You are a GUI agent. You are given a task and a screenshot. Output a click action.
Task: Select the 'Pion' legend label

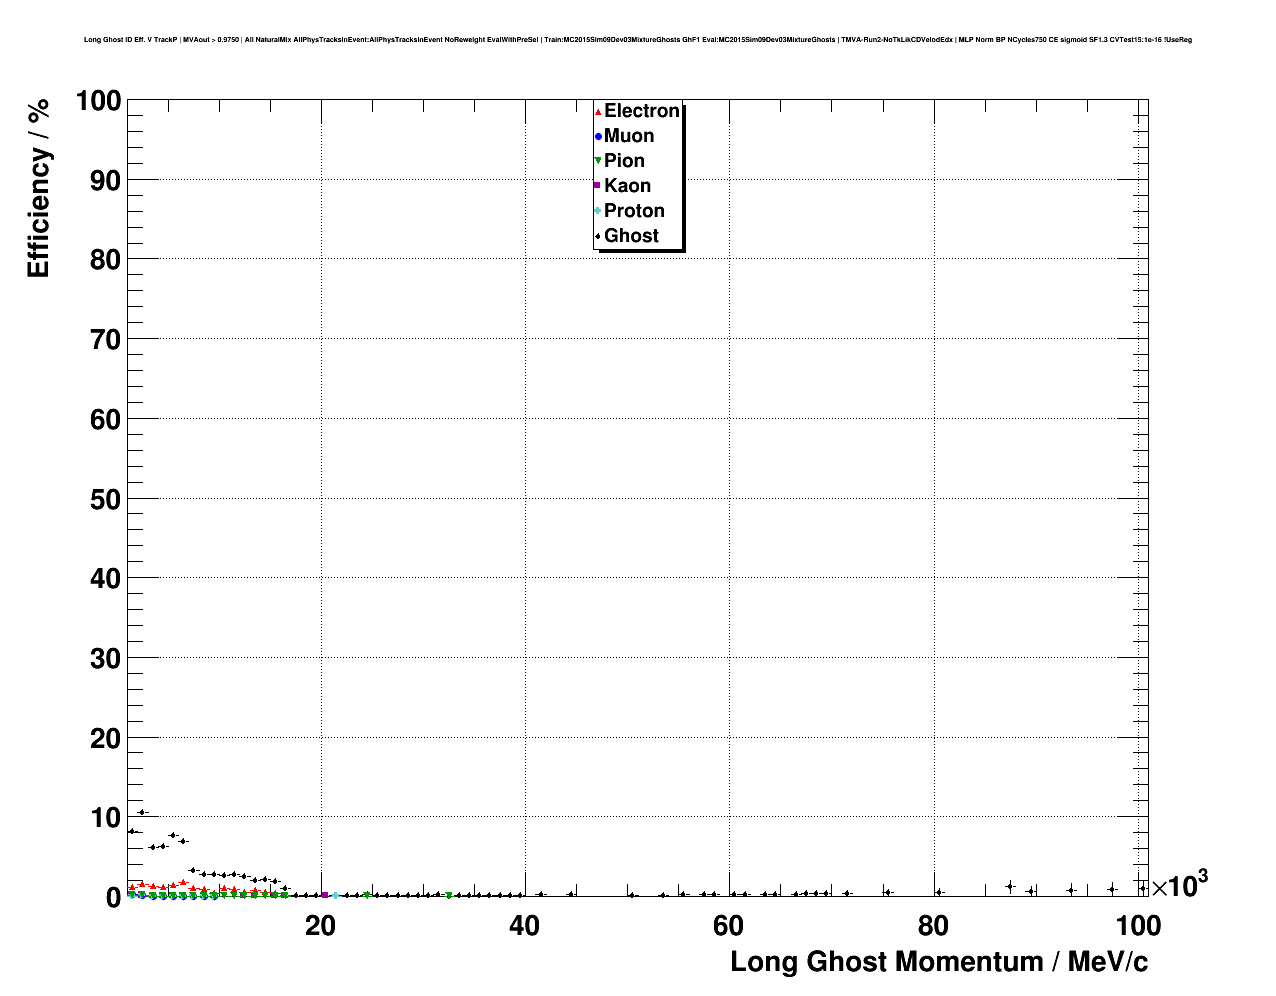(624, 161)
